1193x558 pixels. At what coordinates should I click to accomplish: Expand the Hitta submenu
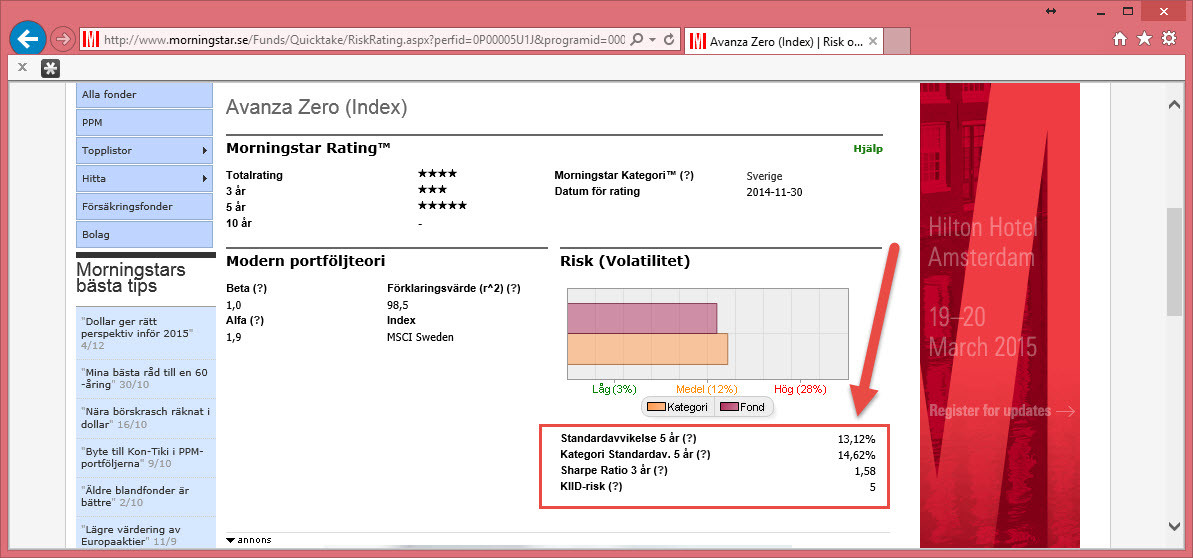point(204,179)
